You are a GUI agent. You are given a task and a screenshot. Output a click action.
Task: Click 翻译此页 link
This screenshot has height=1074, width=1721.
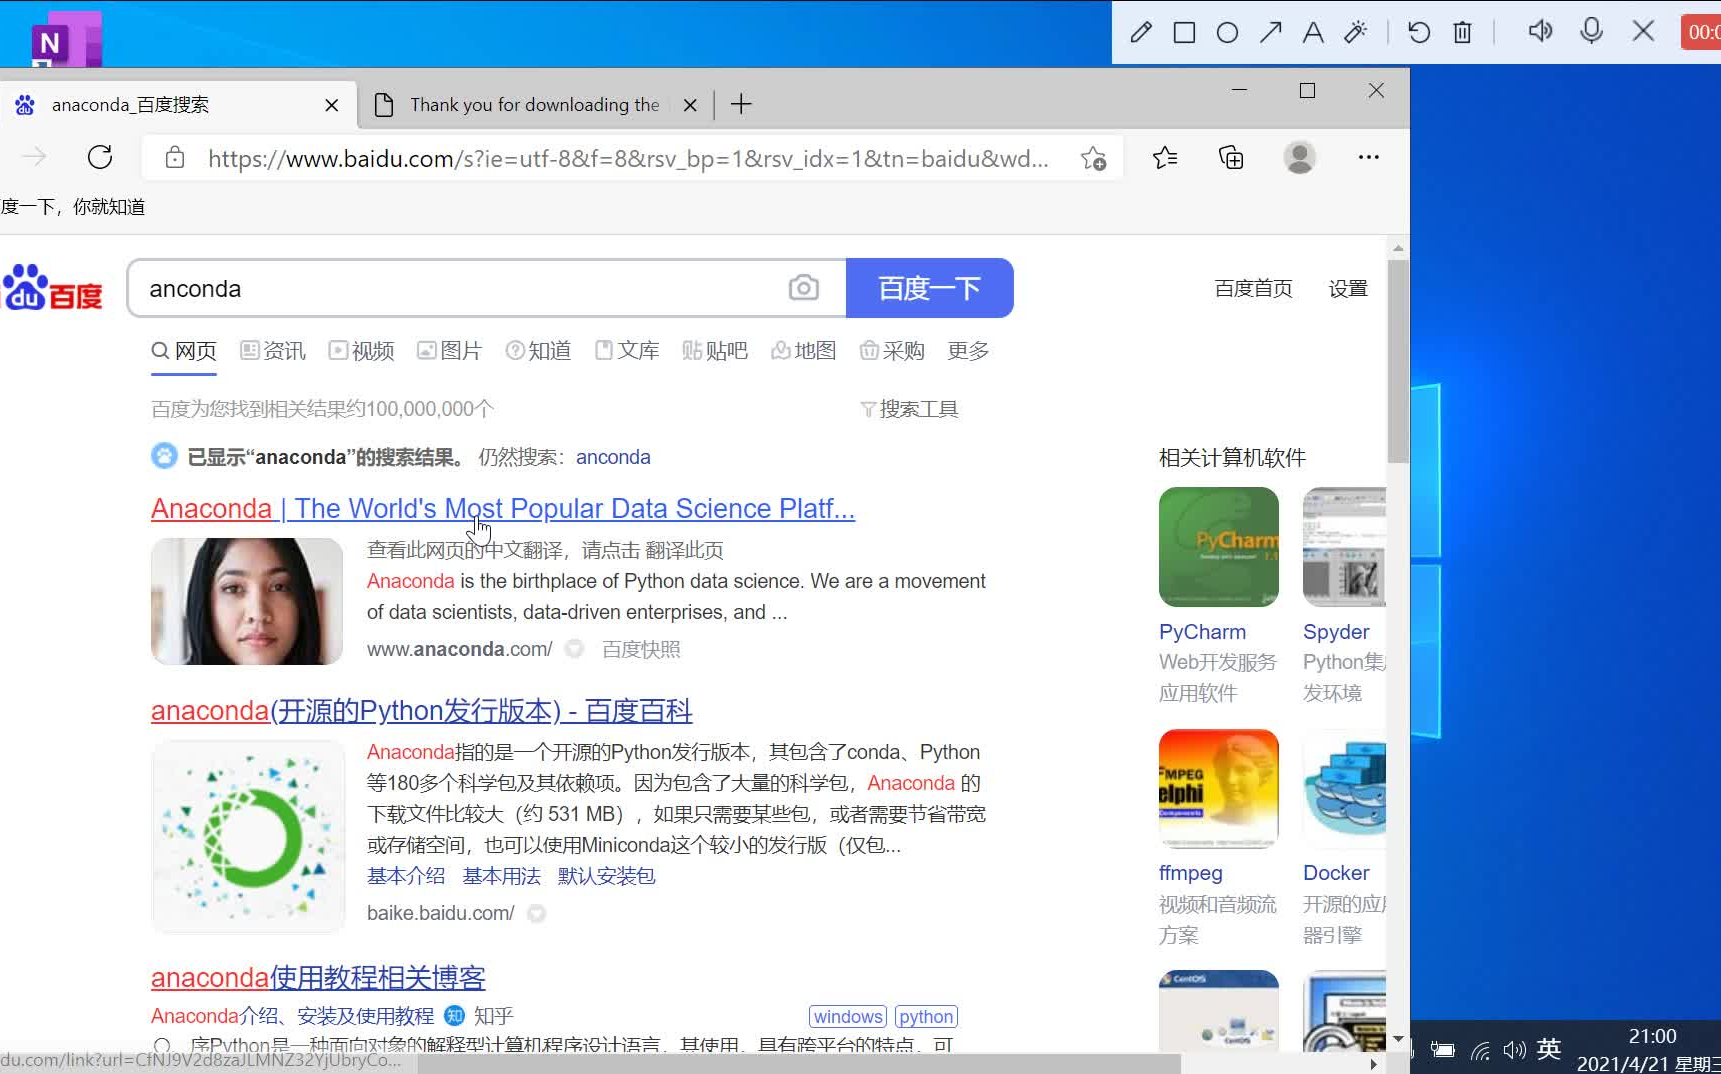pos(684,550)
